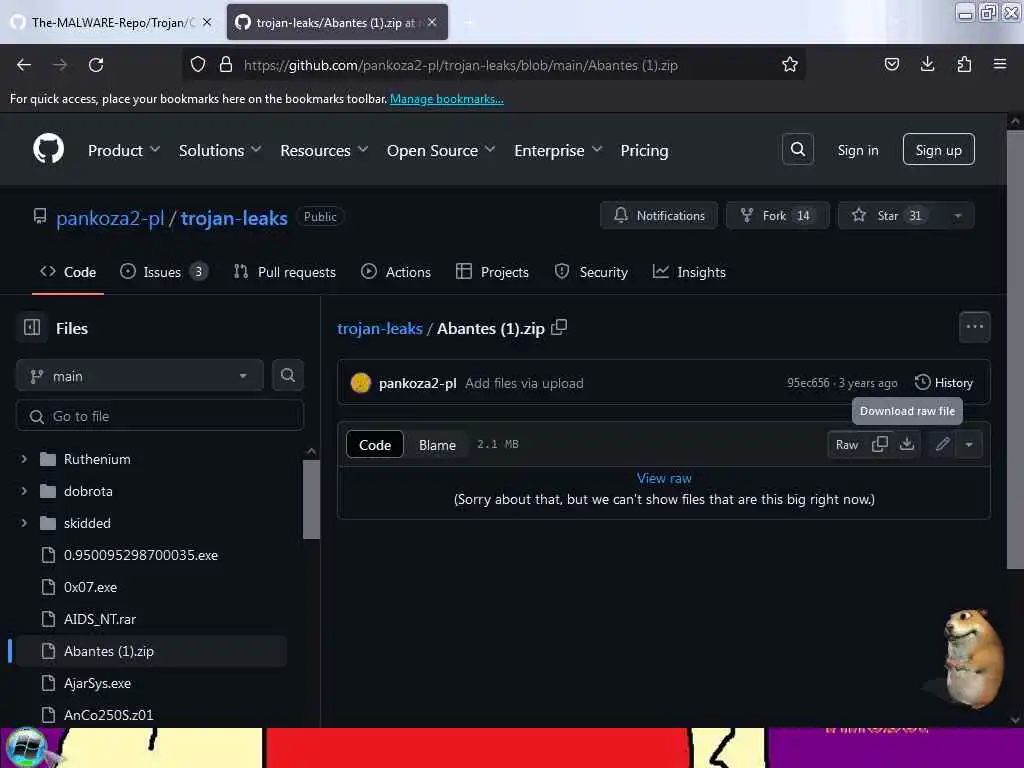Screen dimensions: 1024x768
Task: Open the file History link
Action: coord(944,383)
